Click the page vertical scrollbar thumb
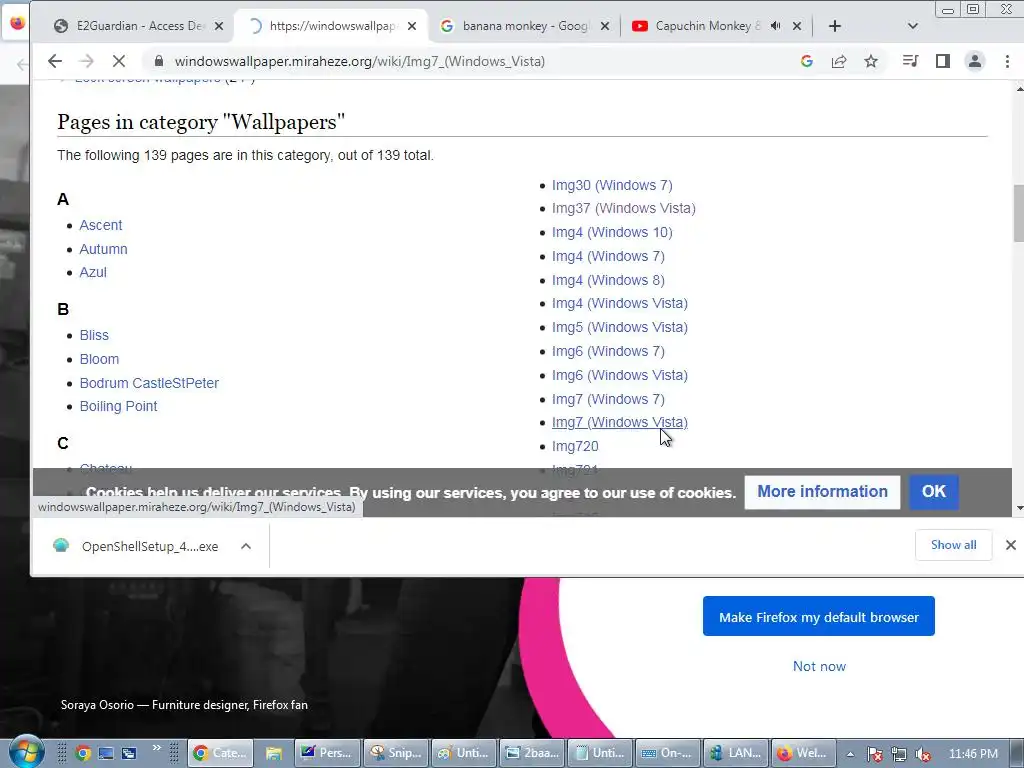 [1018, 213]
